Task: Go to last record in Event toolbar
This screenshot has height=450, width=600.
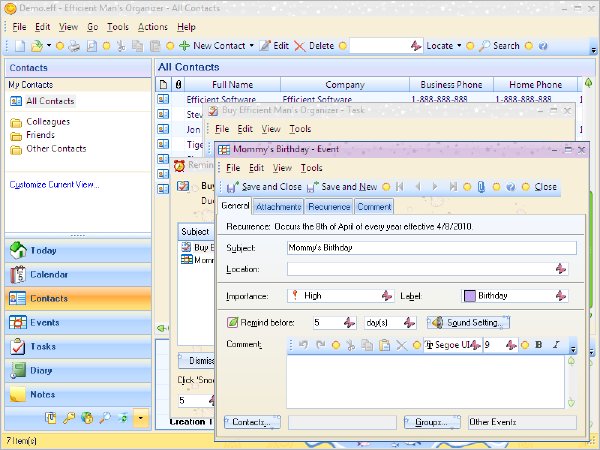Action: 453,187
